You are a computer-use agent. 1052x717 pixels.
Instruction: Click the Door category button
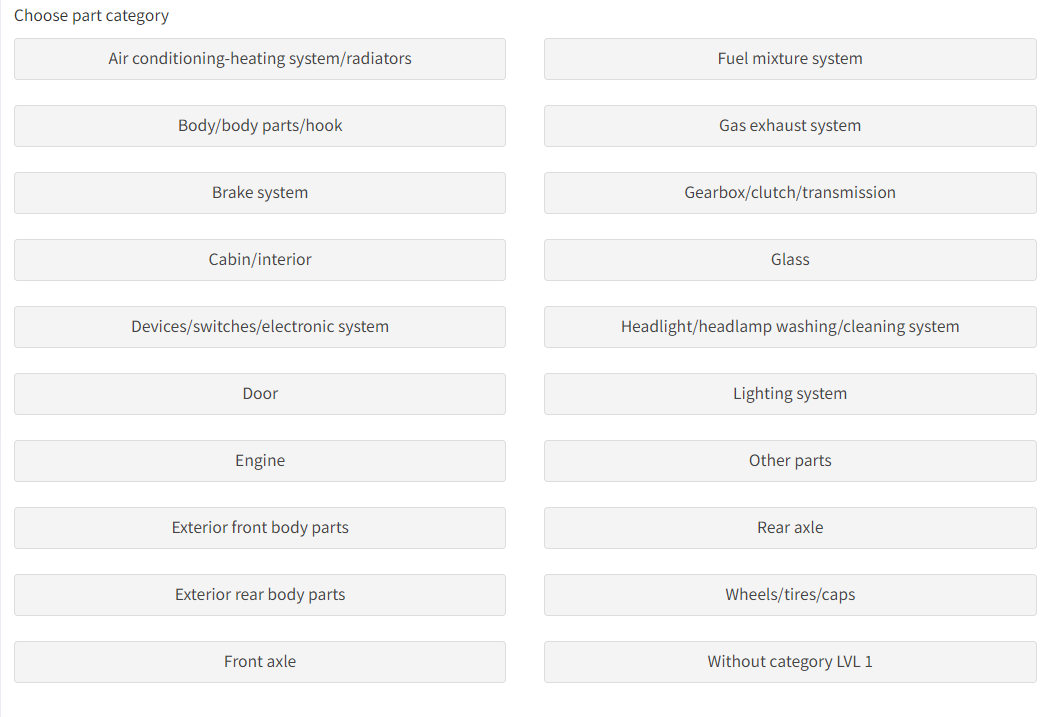tap(260, 394)
